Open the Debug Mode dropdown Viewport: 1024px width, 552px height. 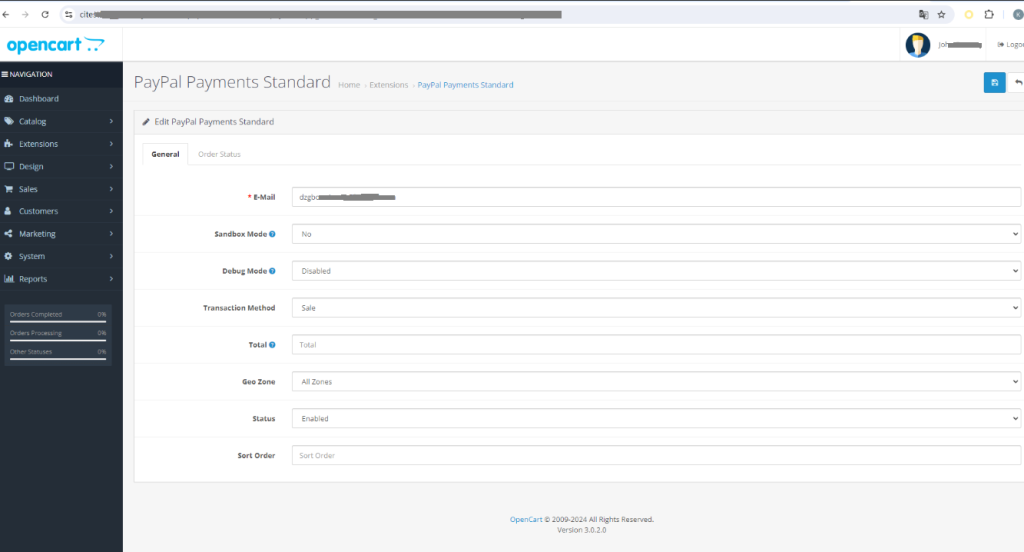(656, 271)
